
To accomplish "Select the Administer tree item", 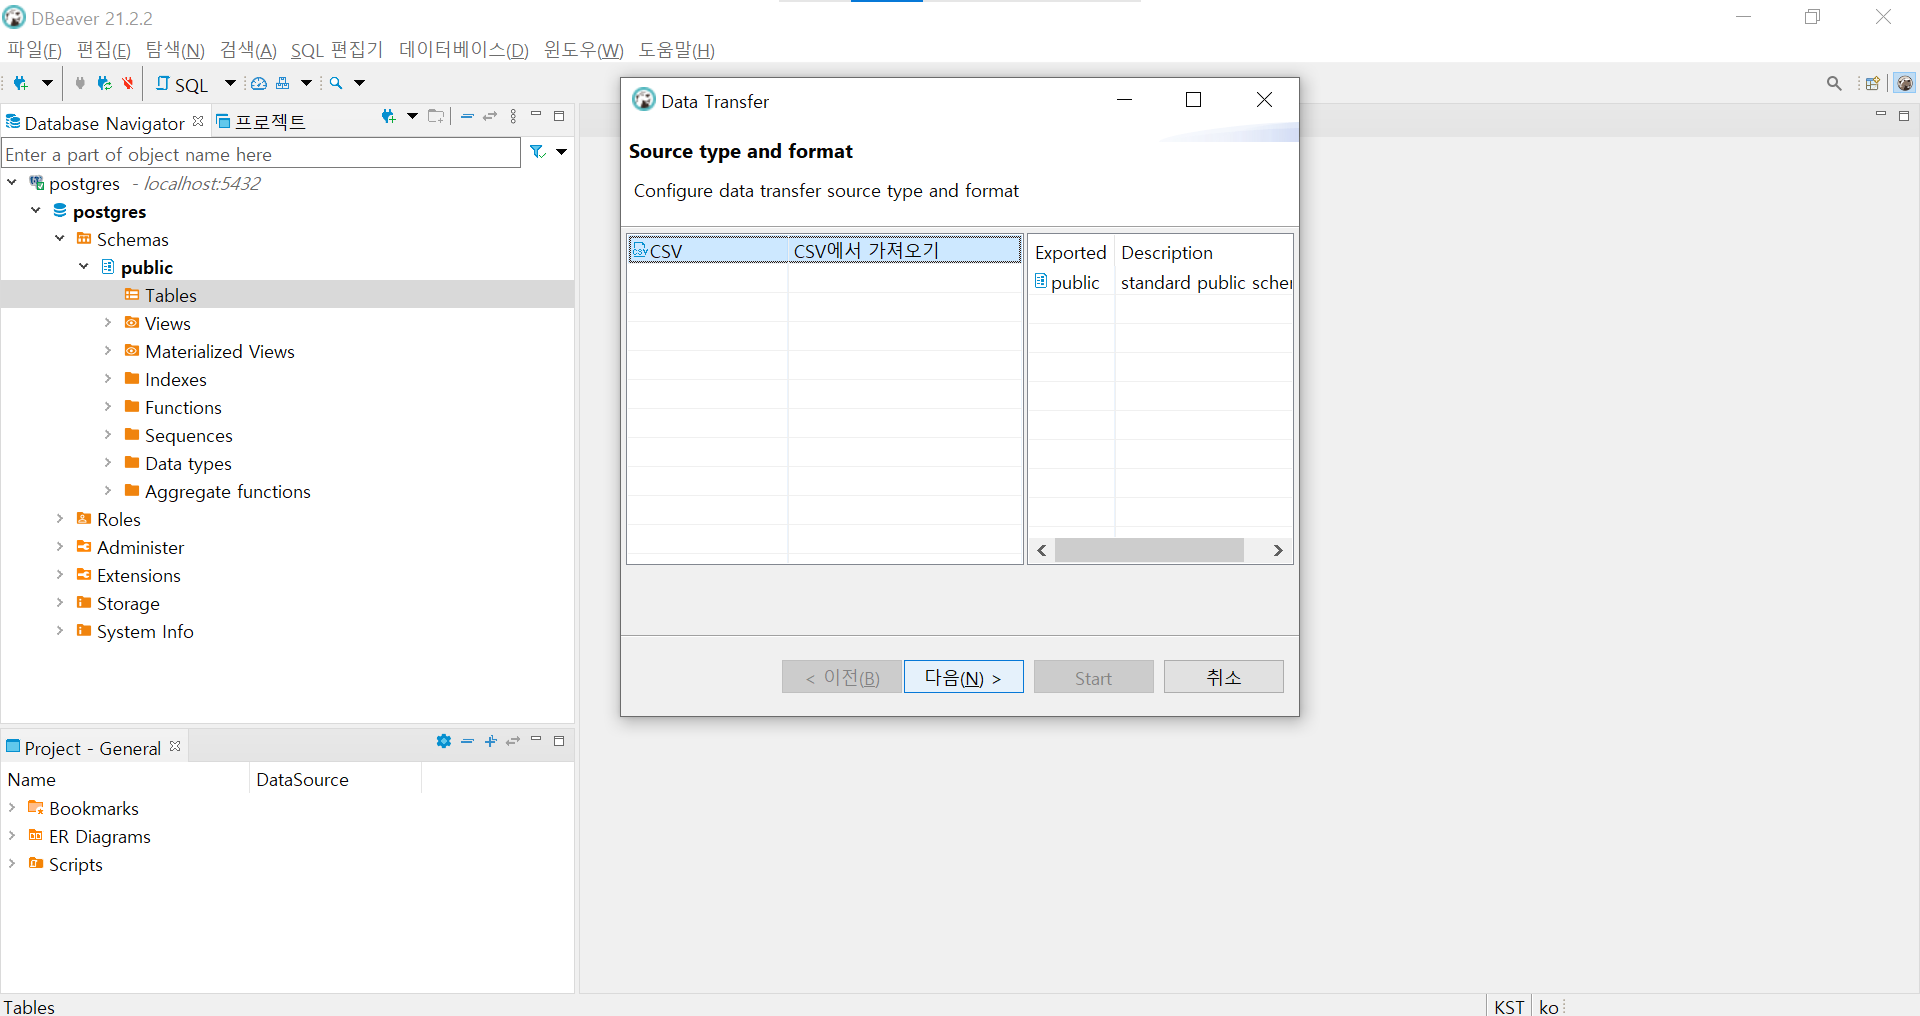I will (140, 547).
